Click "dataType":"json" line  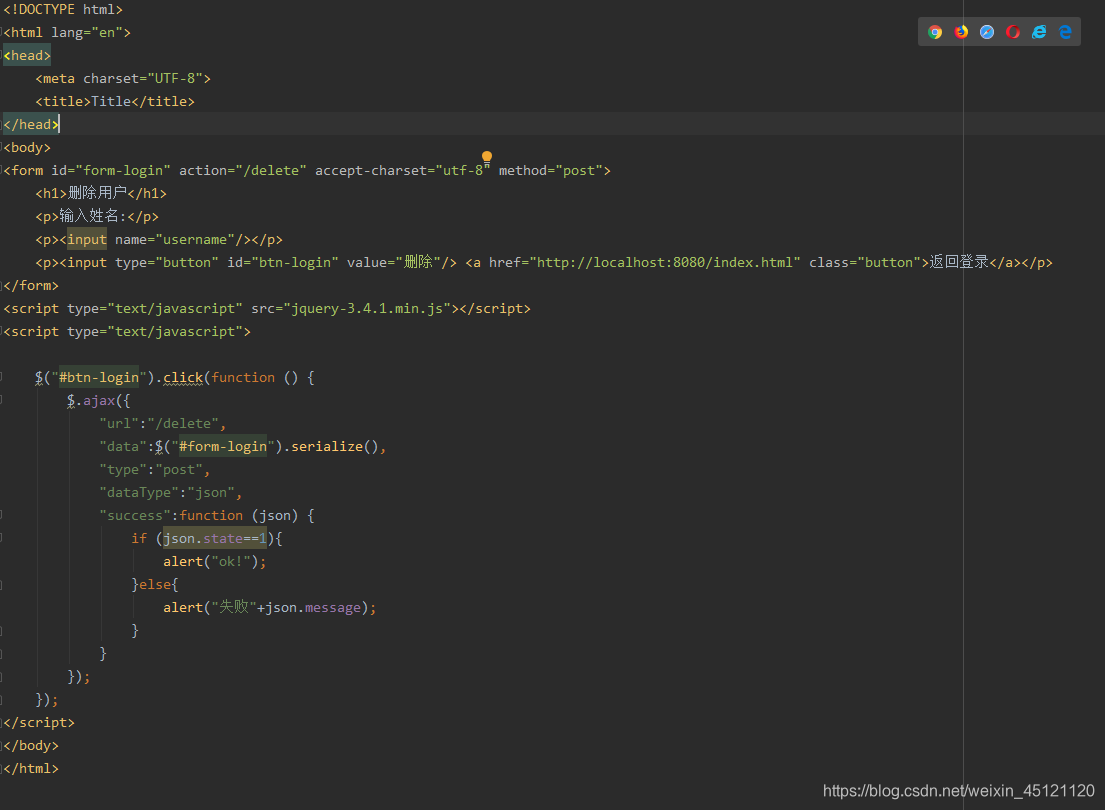[171, 493]
